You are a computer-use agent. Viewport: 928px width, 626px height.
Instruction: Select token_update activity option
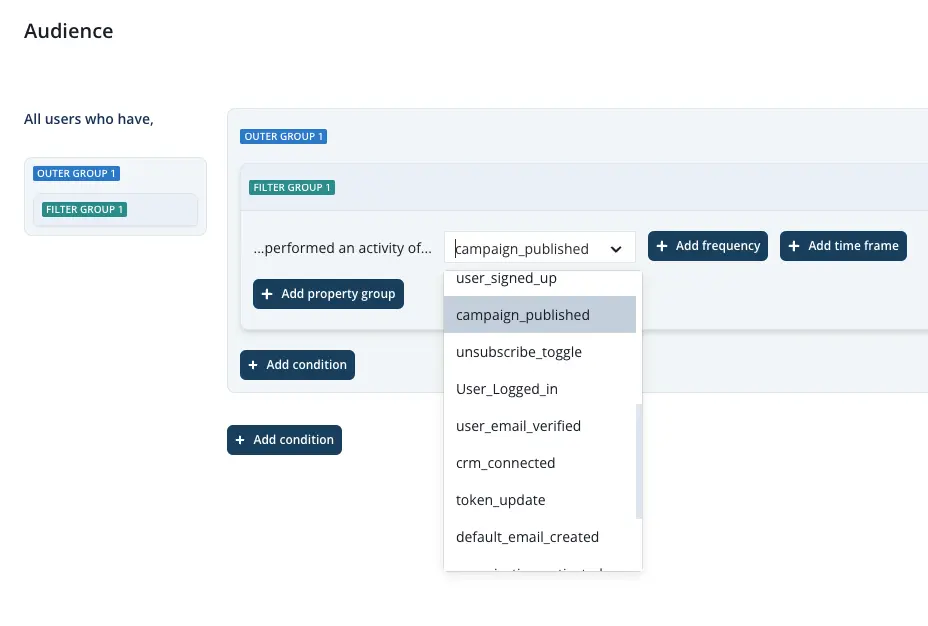[x=500, y=500]
